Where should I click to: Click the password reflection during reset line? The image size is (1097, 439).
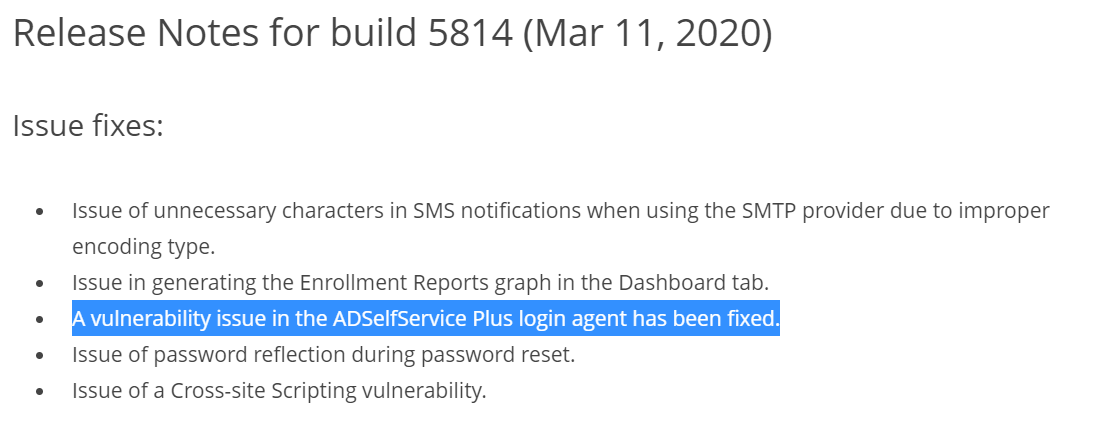323,355
